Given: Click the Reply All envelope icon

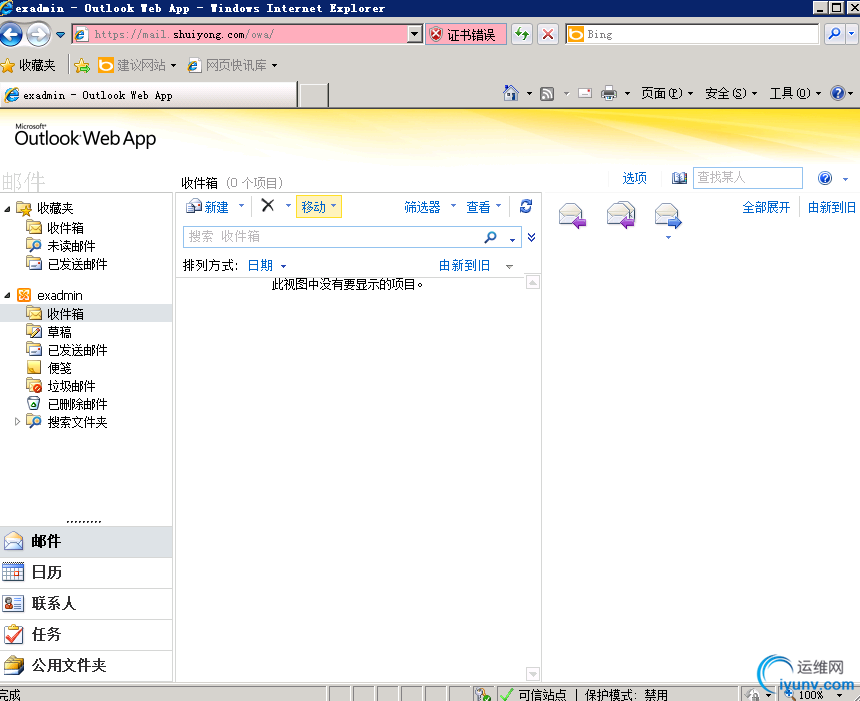Looking at the screenshot, I should click(621, 214).
